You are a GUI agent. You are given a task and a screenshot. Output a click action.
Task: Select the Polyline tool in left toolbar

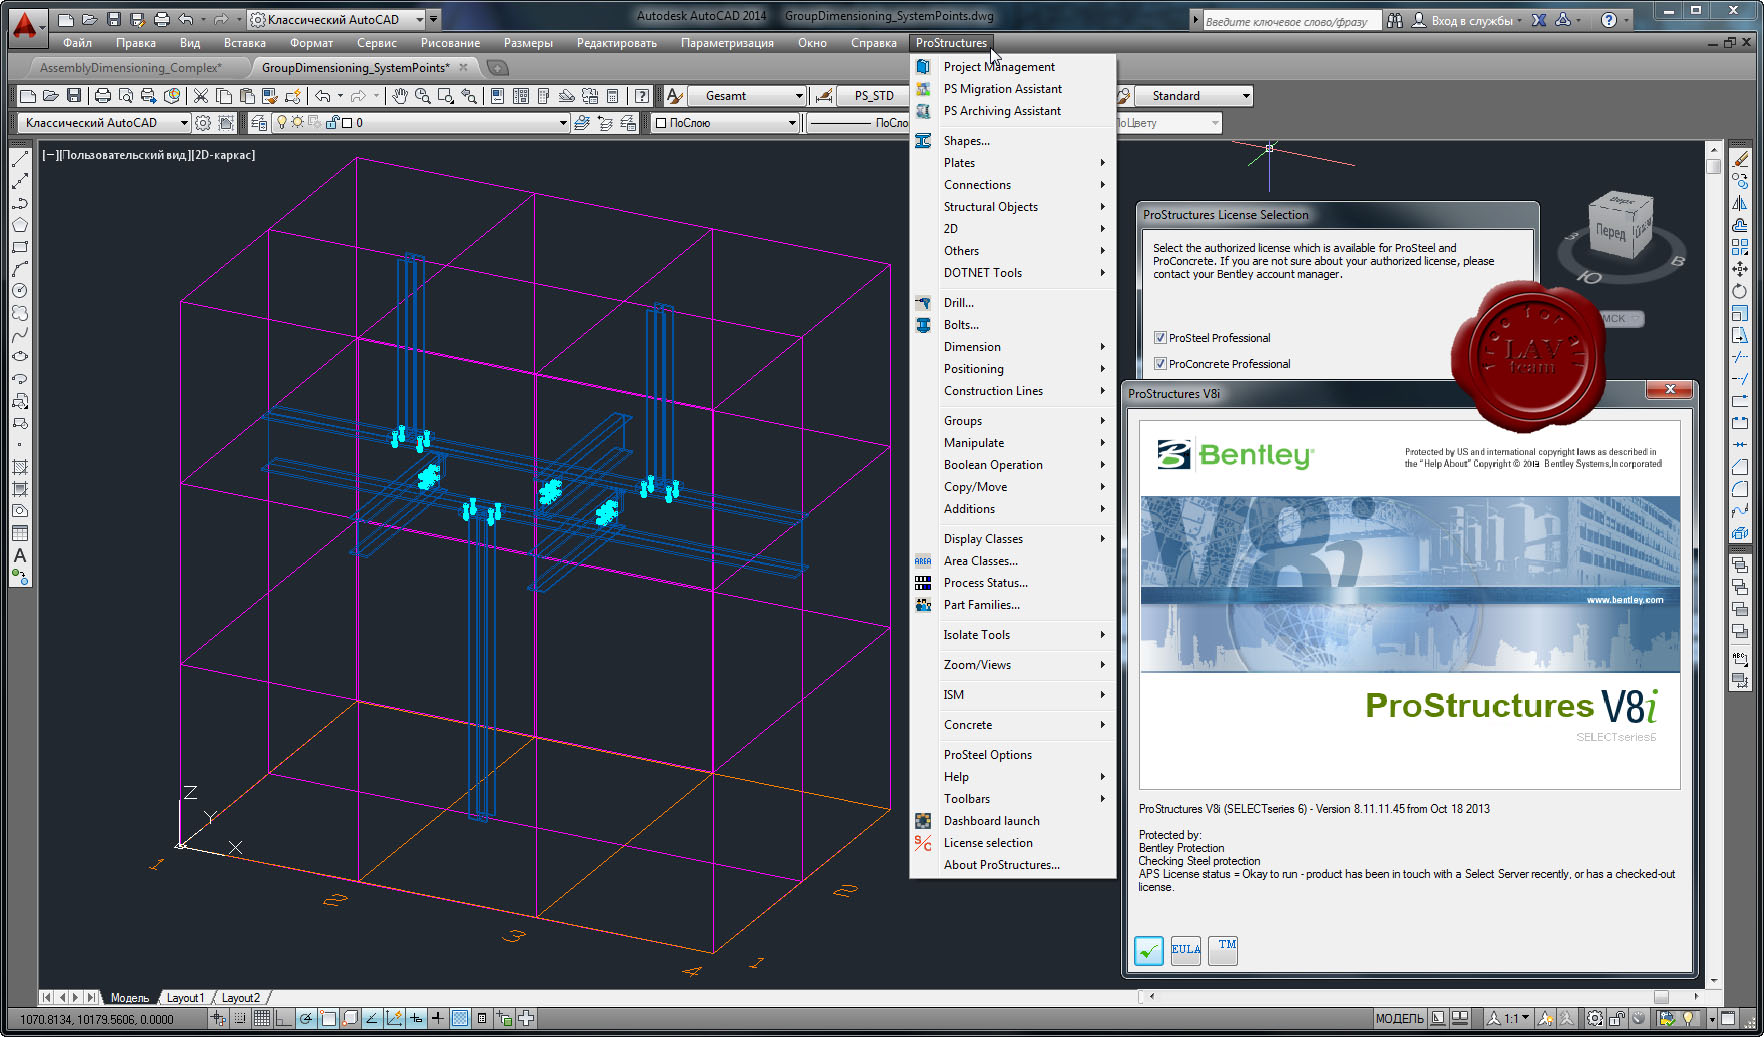(x=19, y=203)
